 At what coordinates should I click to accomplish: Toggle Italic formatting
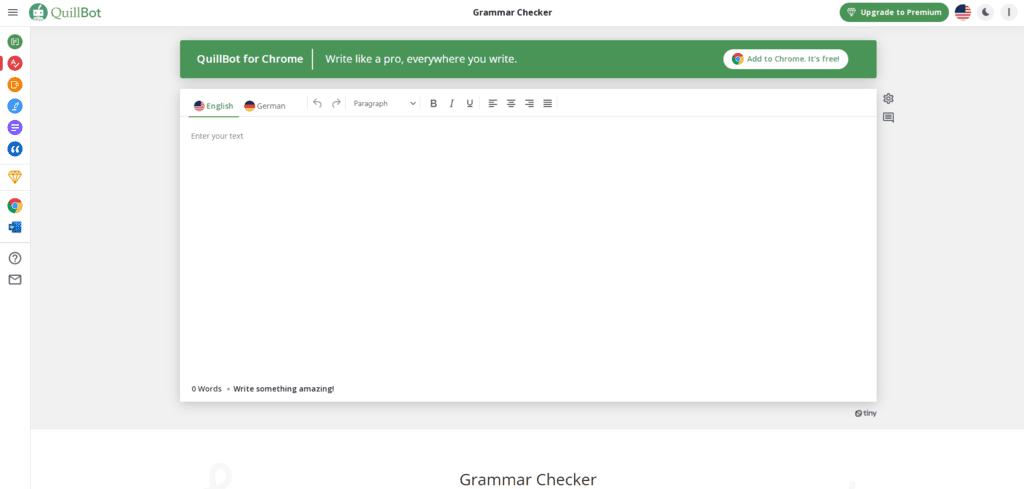pyautogui.click(x=451, y=103)
